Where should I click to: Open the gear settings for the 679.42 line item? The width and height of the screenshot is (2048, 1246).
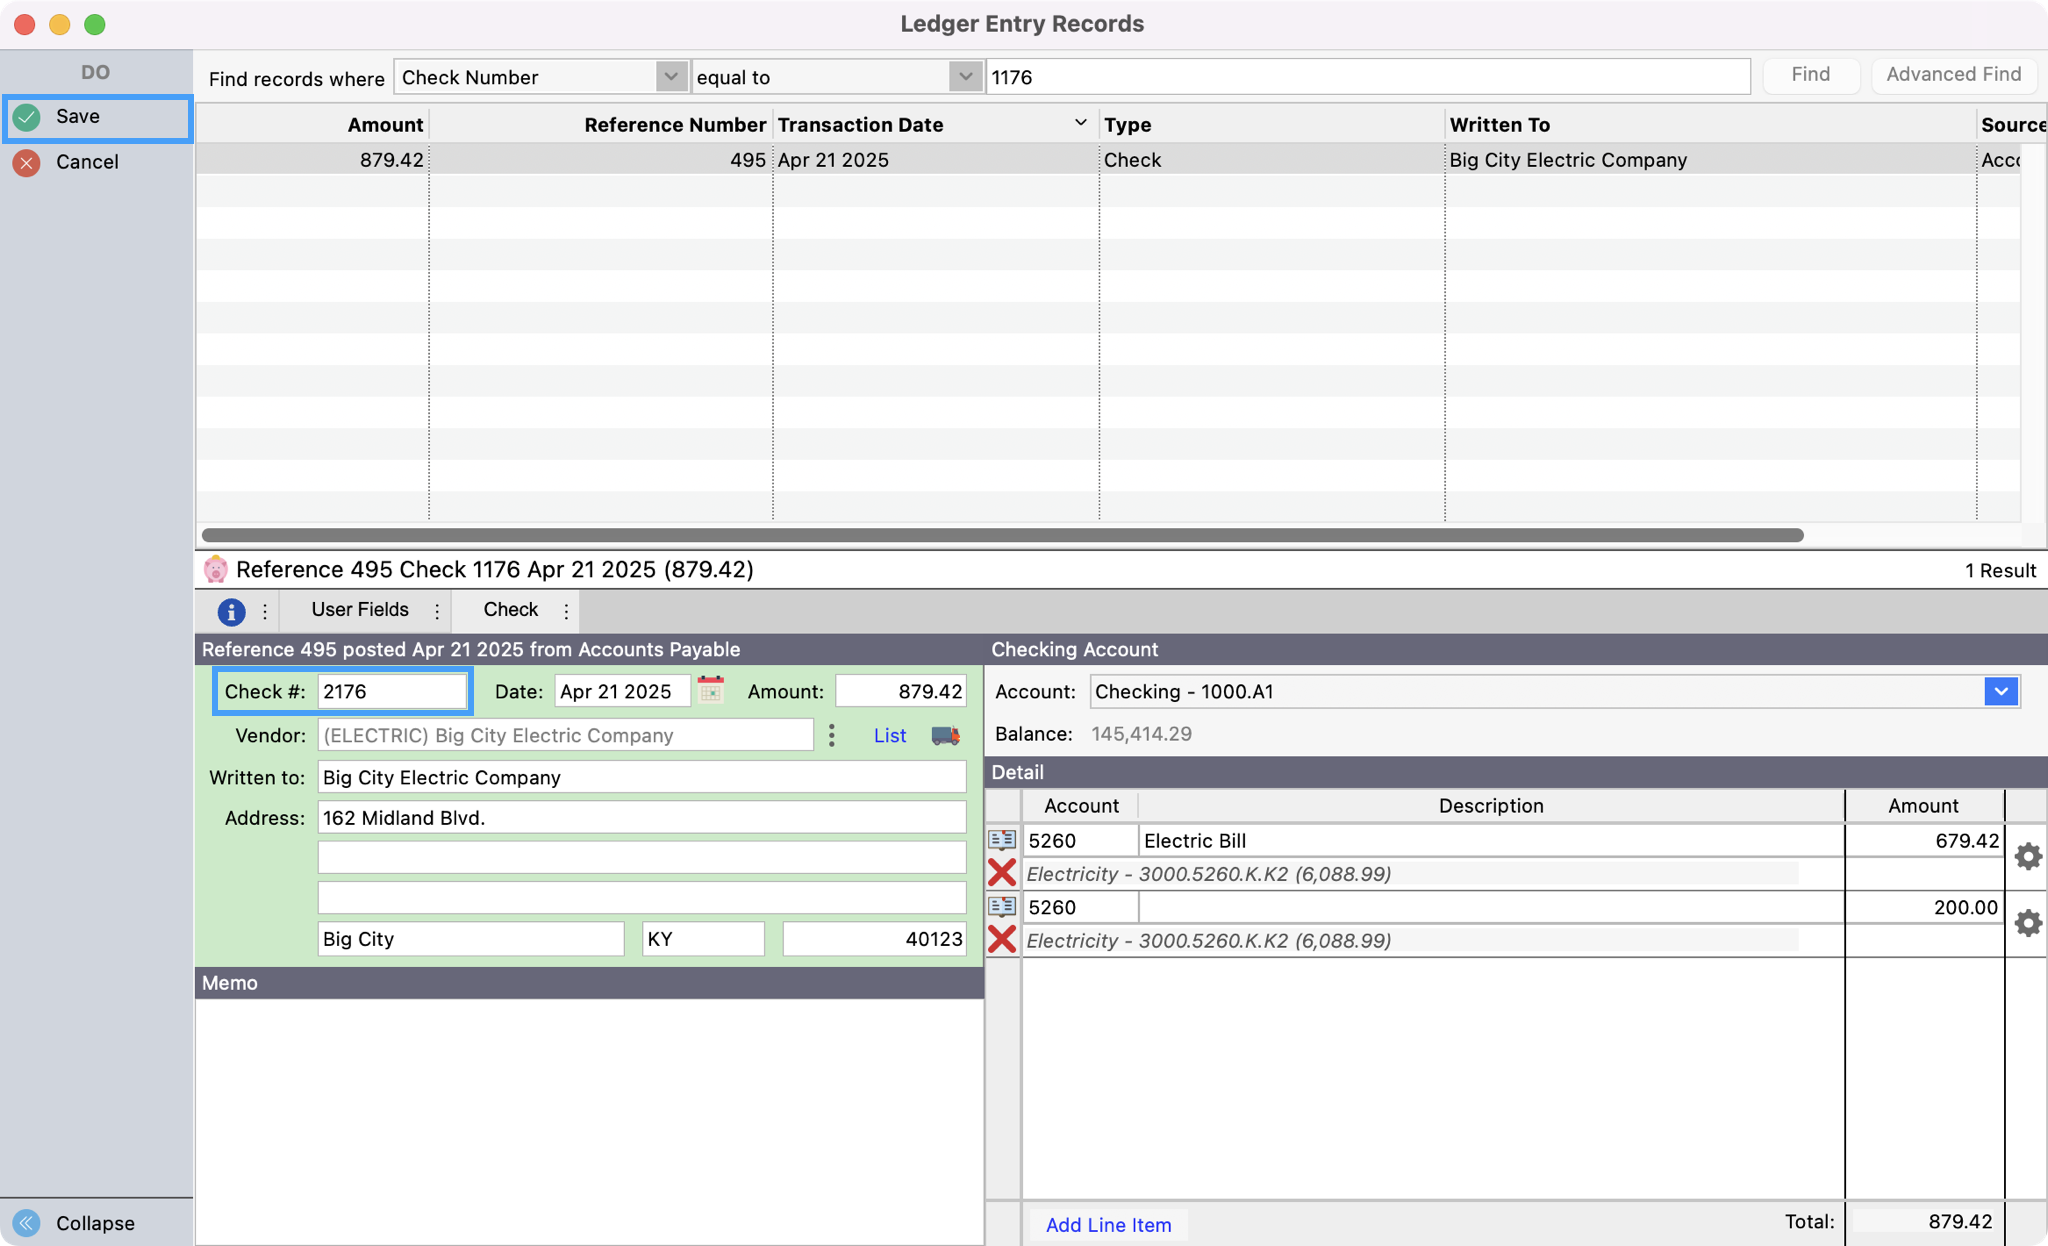[2028, 856]
